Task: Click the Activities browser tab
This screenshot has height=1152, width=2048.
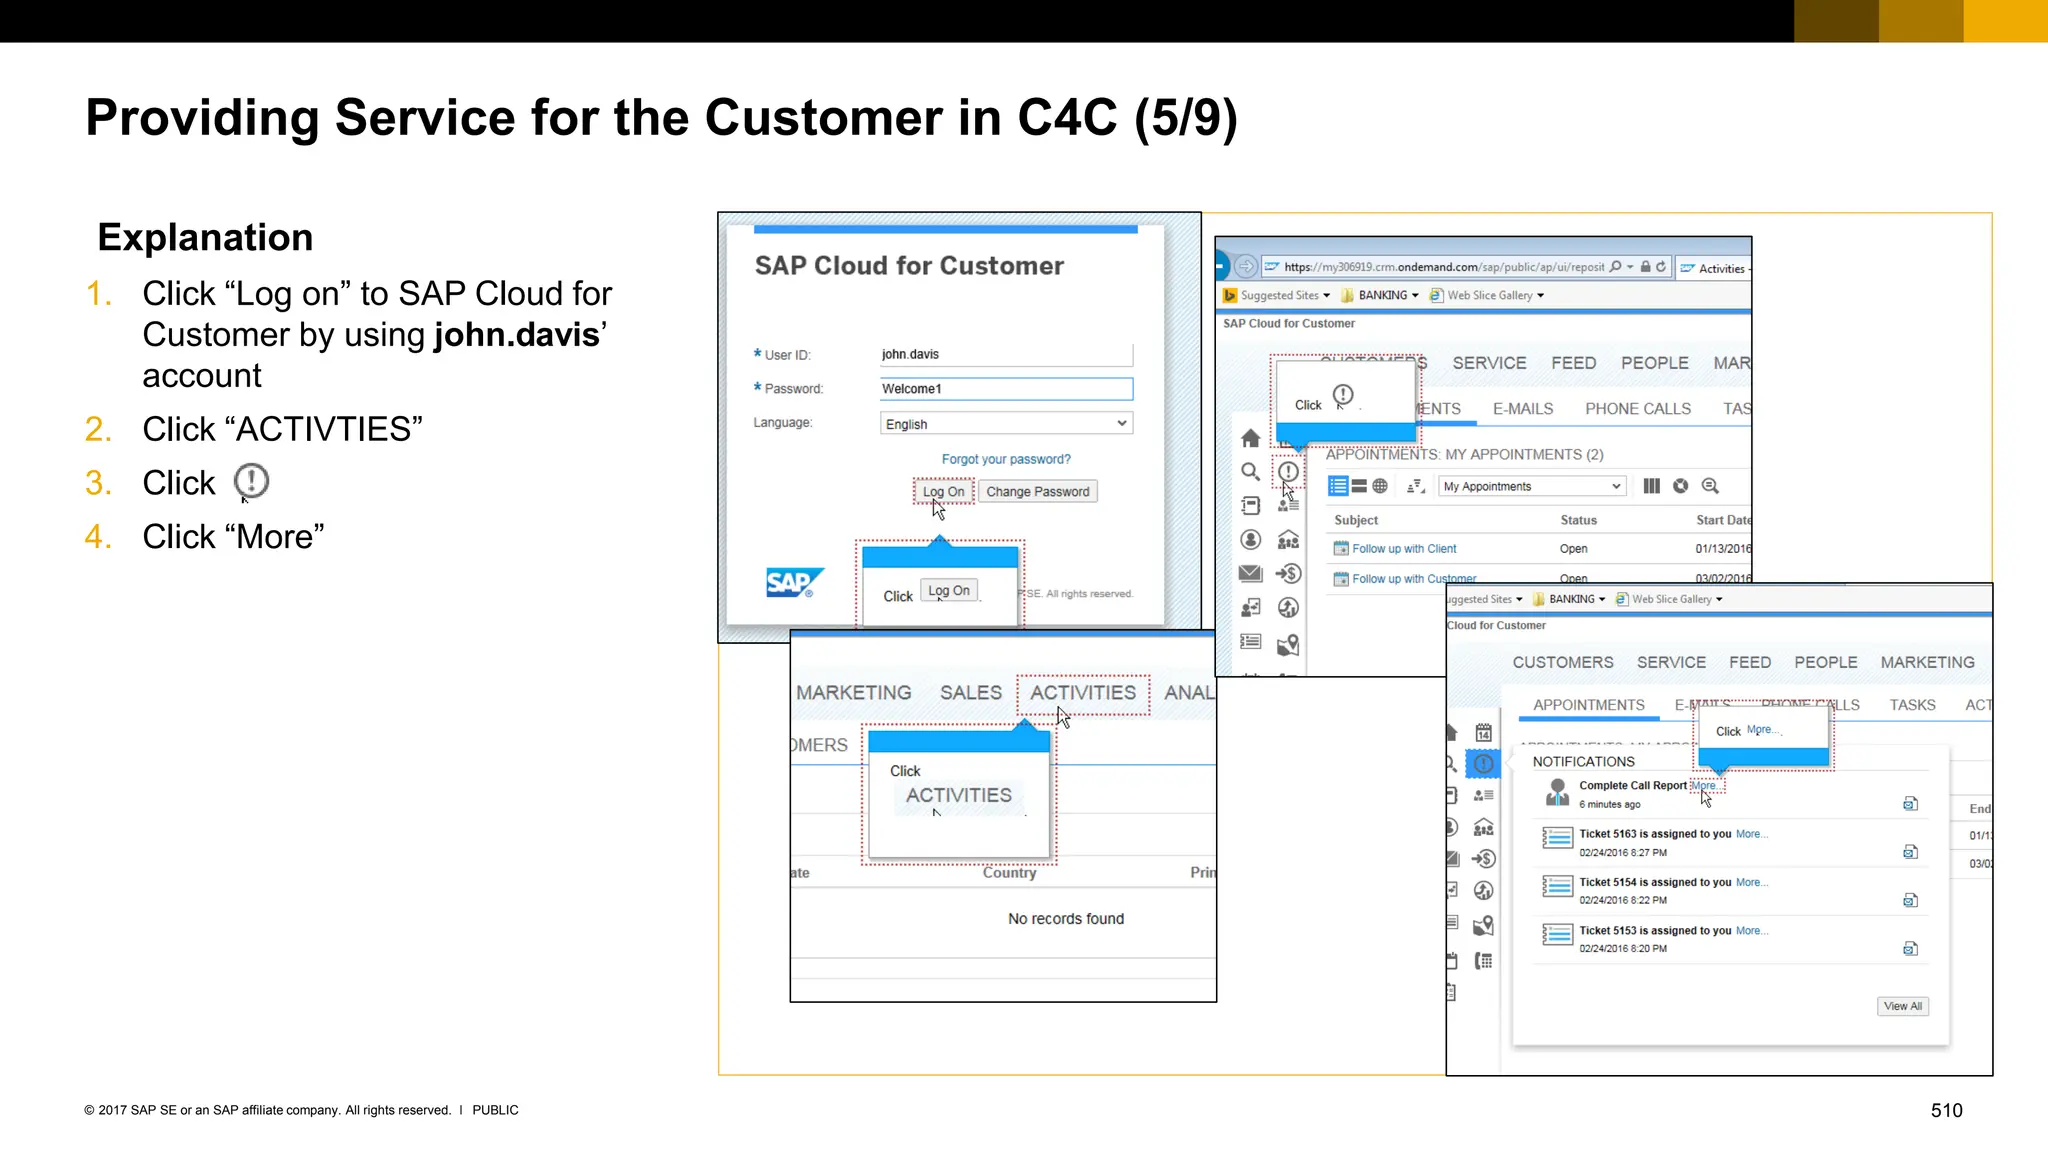Action: point(1715,268)
